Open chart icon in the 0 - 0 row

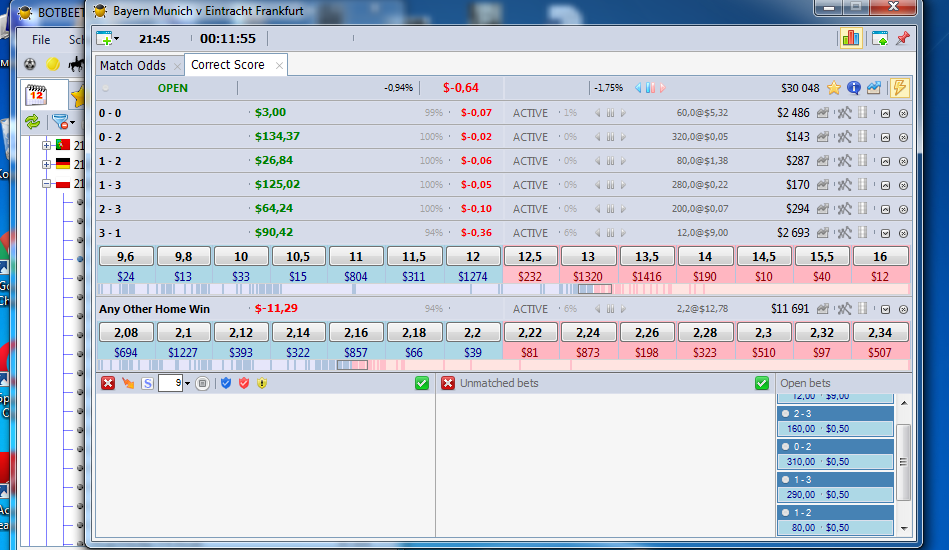tap(823, 113)
